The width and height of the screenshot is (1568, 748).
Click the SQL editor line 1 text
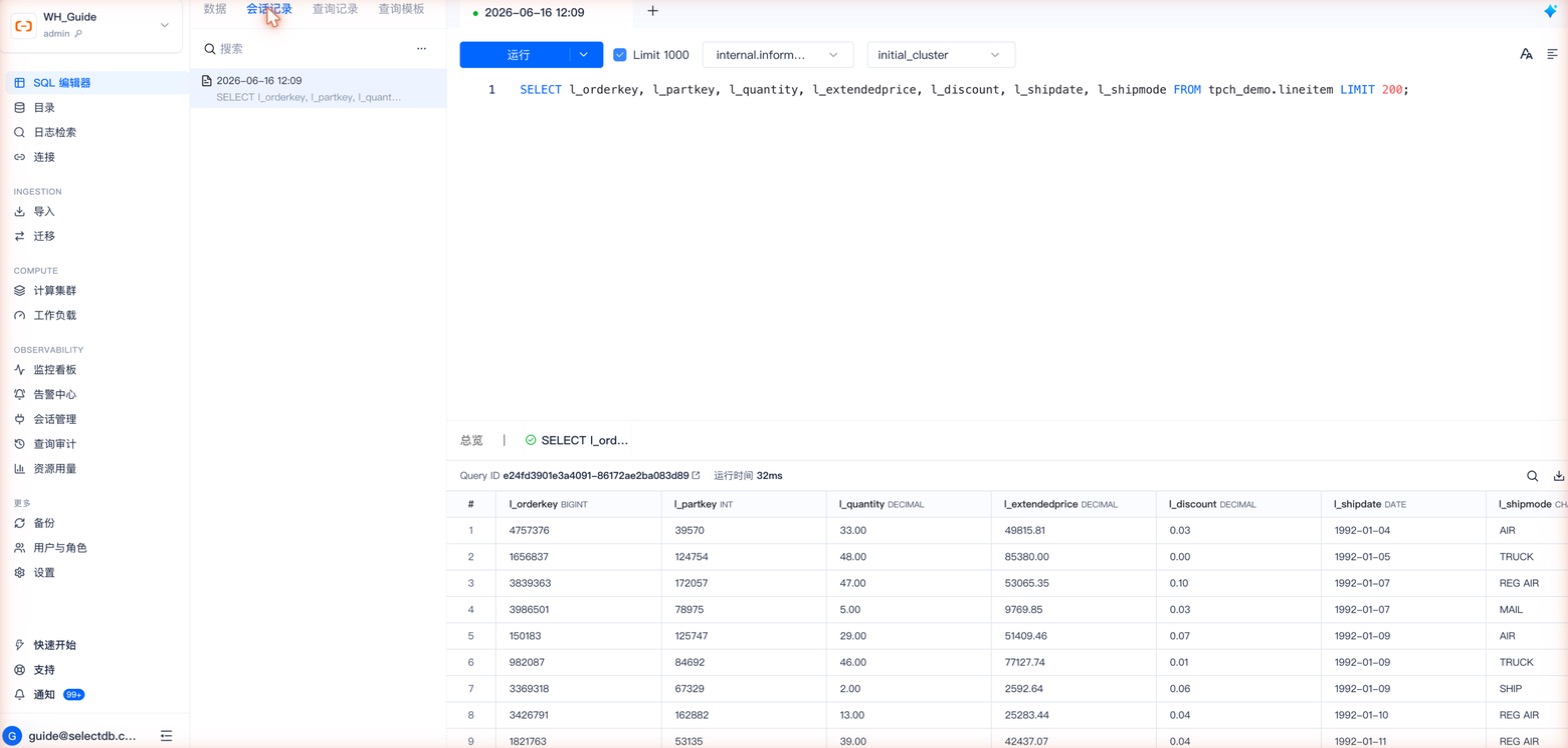(964, 89)
